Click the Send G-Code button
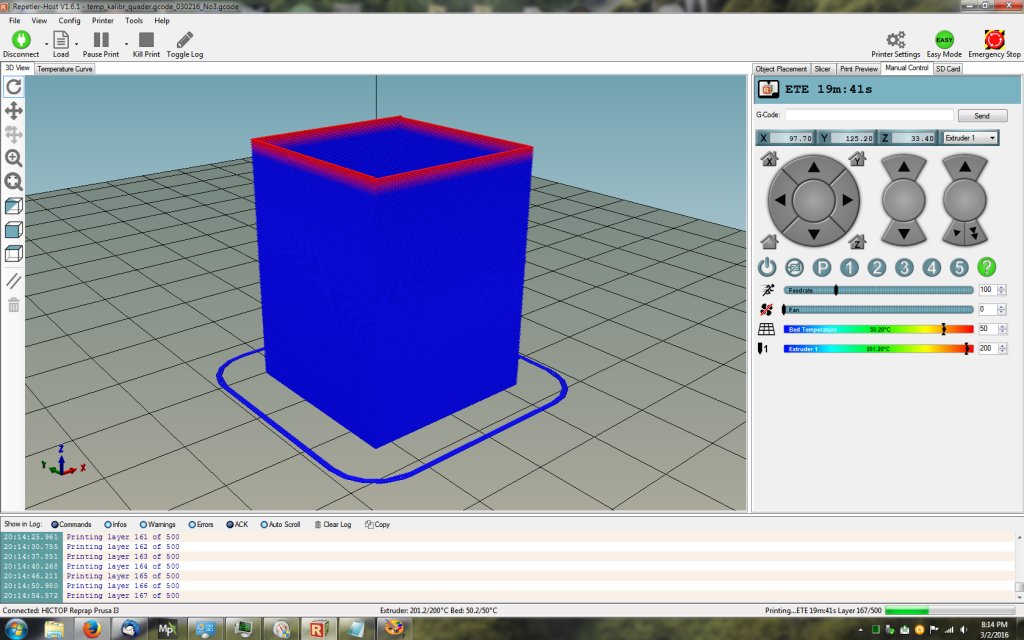 pyautogui.click(x=982, y=116)
